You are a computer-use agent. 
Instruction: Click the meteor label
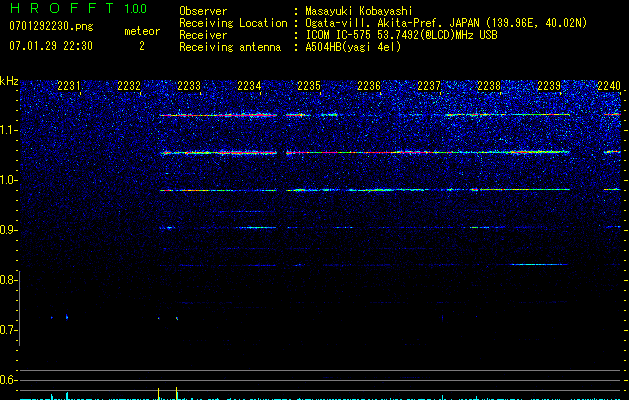(x=142, y=31)
